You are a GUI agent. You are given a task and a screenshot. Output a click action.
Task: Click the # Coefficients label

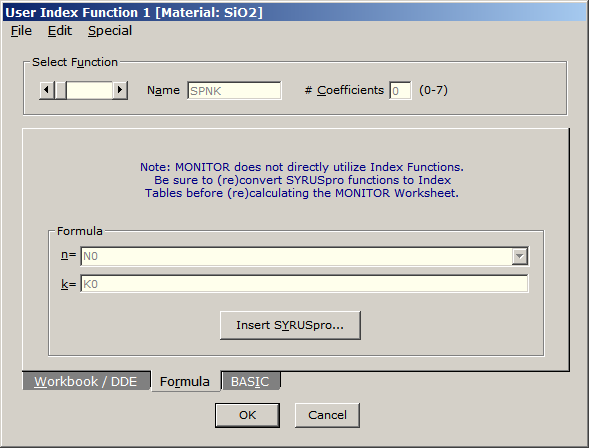click(x=344, y=90)
